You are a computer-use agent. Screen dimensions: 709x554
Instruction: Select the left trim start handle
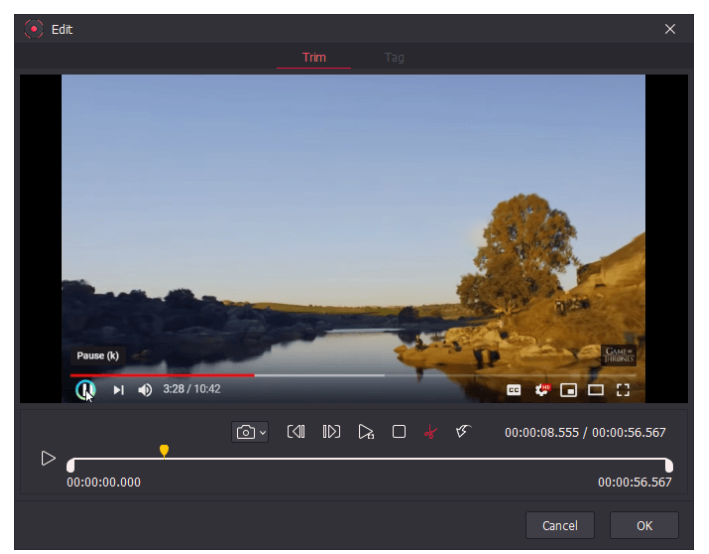point(71,465)
